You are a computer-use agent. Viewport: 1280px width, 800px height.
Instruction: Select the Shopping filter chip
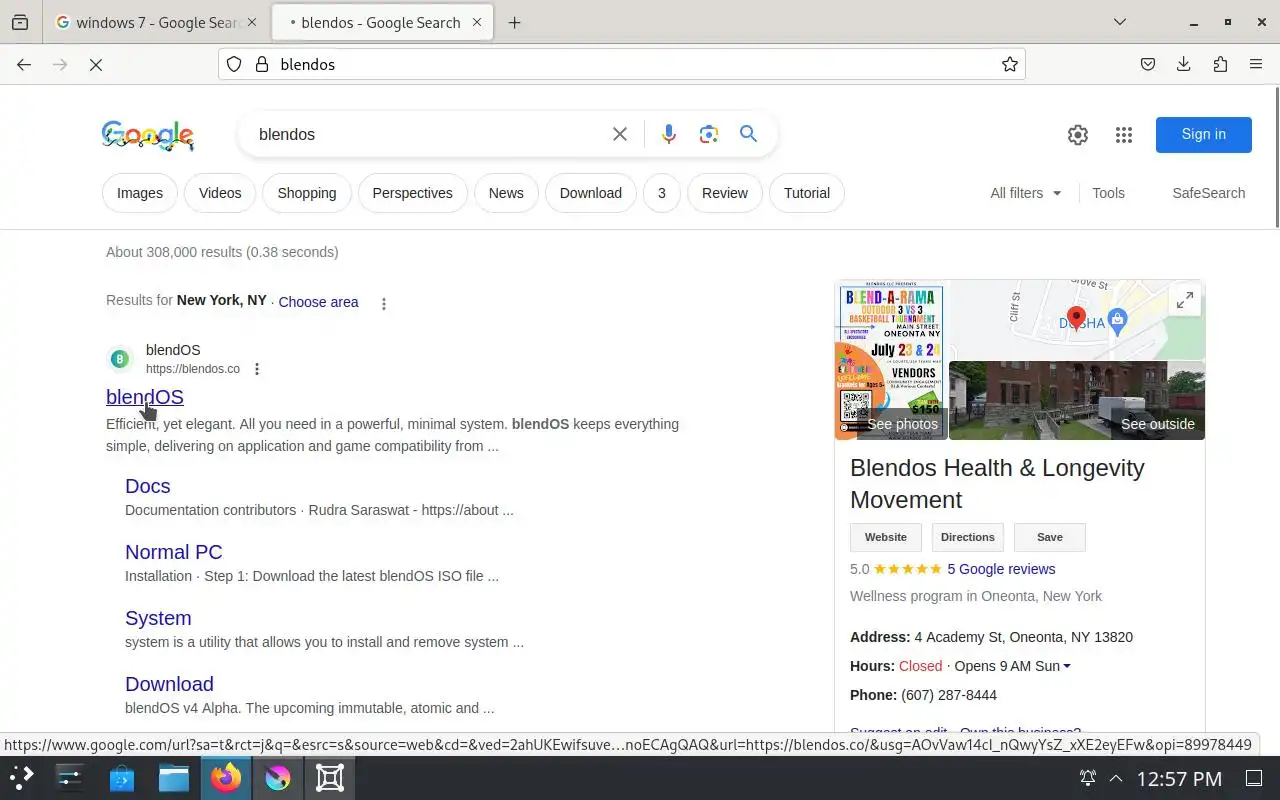[307, 193]
